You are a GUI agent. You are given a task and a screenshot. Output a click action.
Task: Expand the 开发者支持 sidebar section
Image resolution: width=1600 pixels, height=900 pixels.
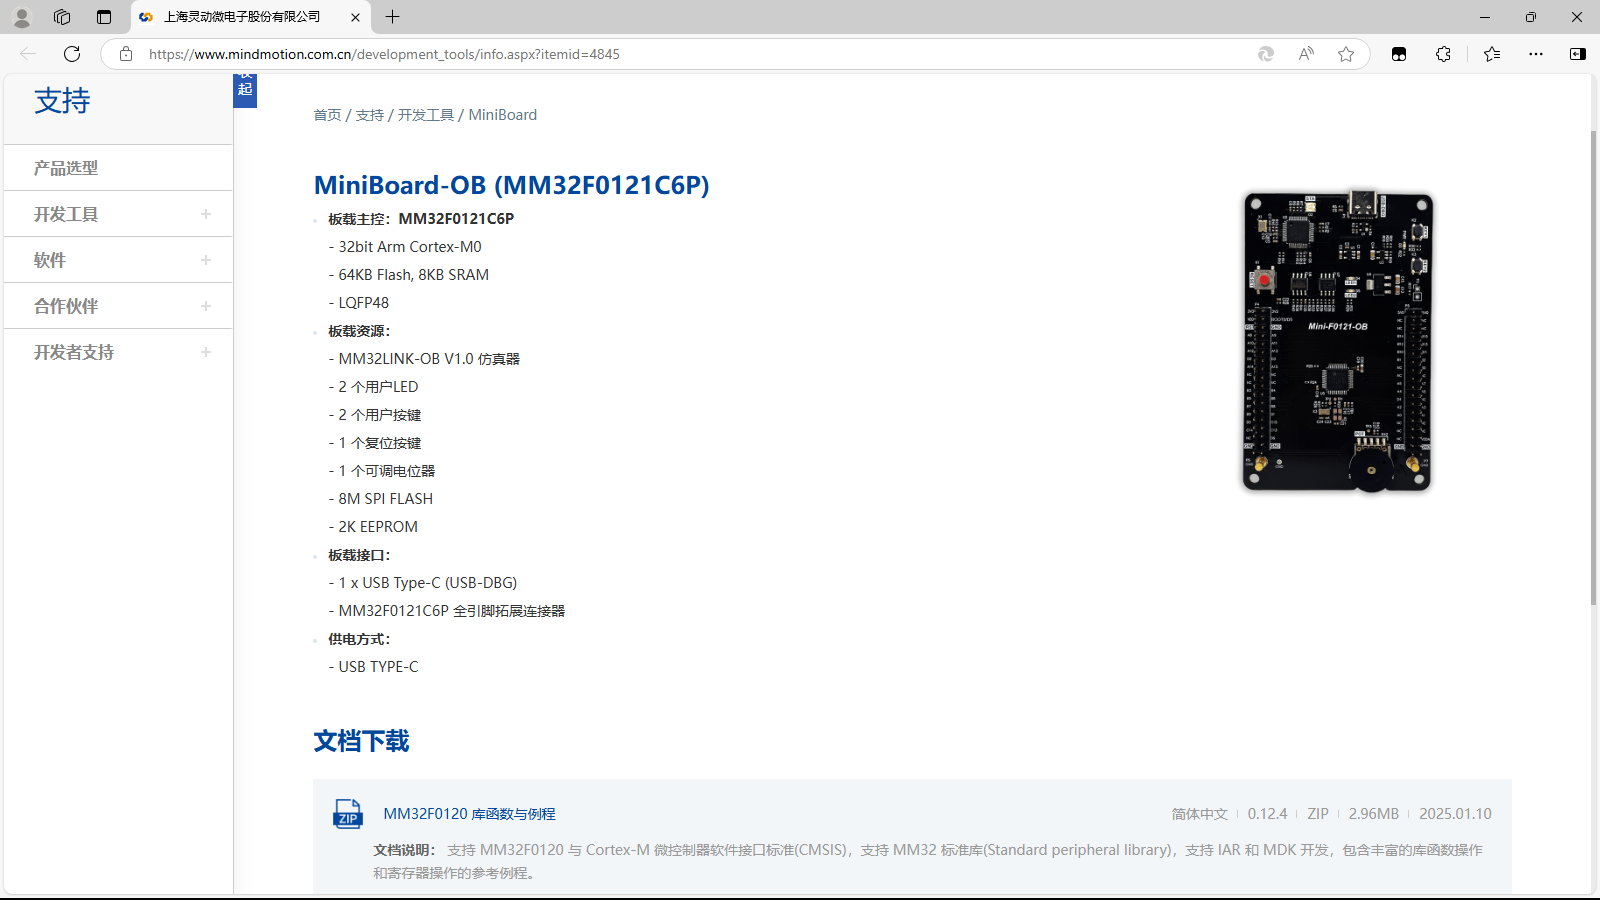click(x=206, y=352)
